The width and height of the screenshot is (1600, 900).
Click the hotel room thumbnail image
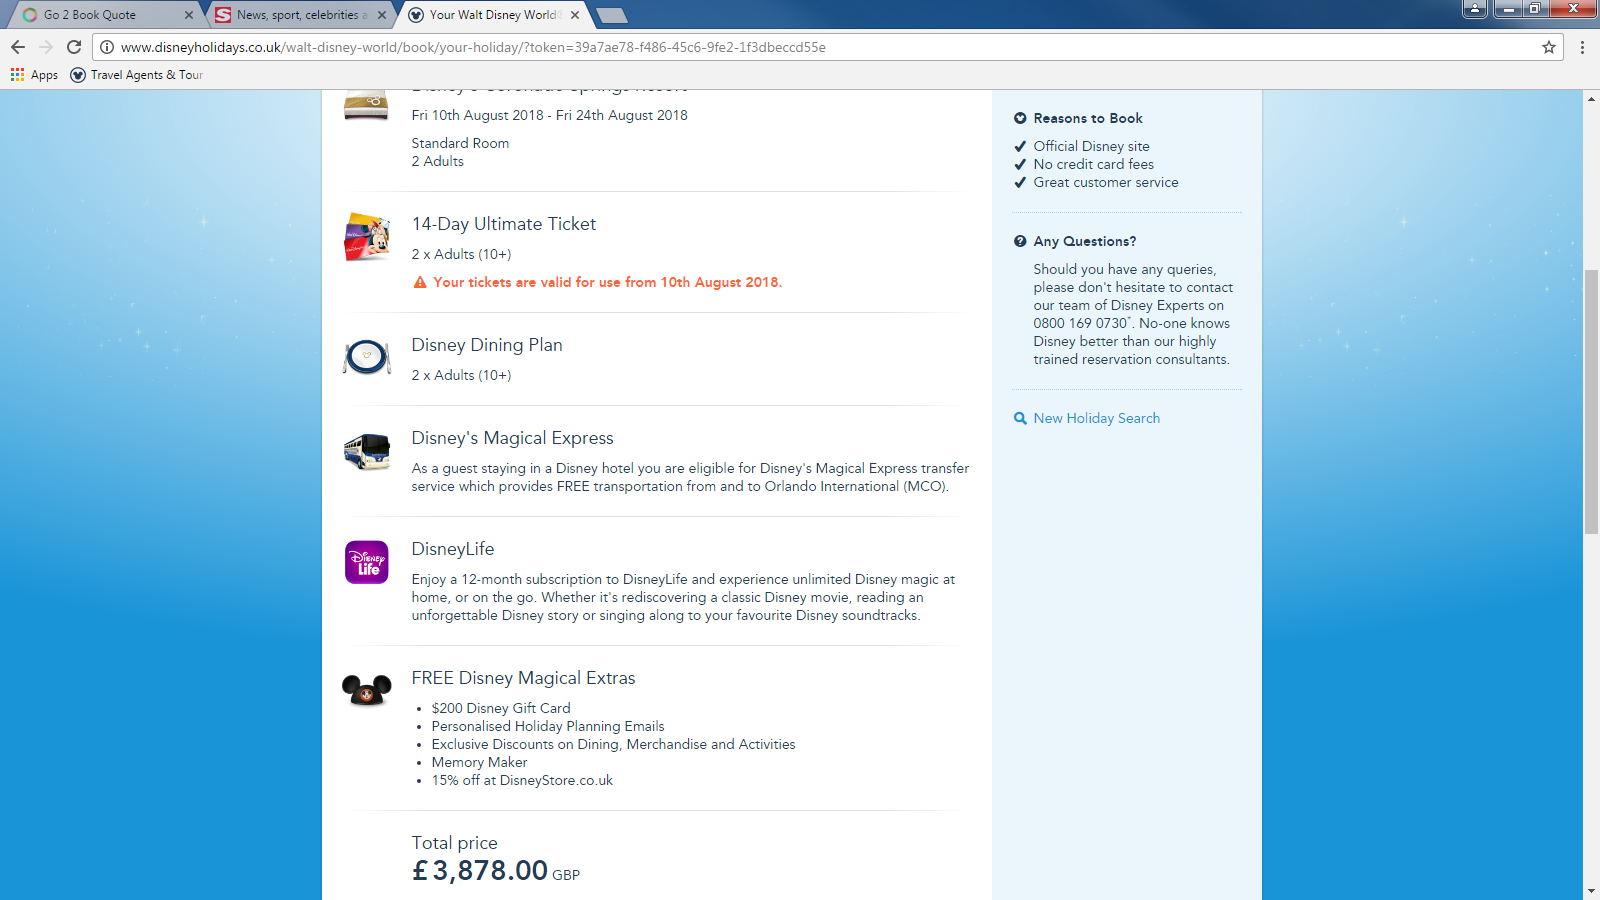(366, 104)
